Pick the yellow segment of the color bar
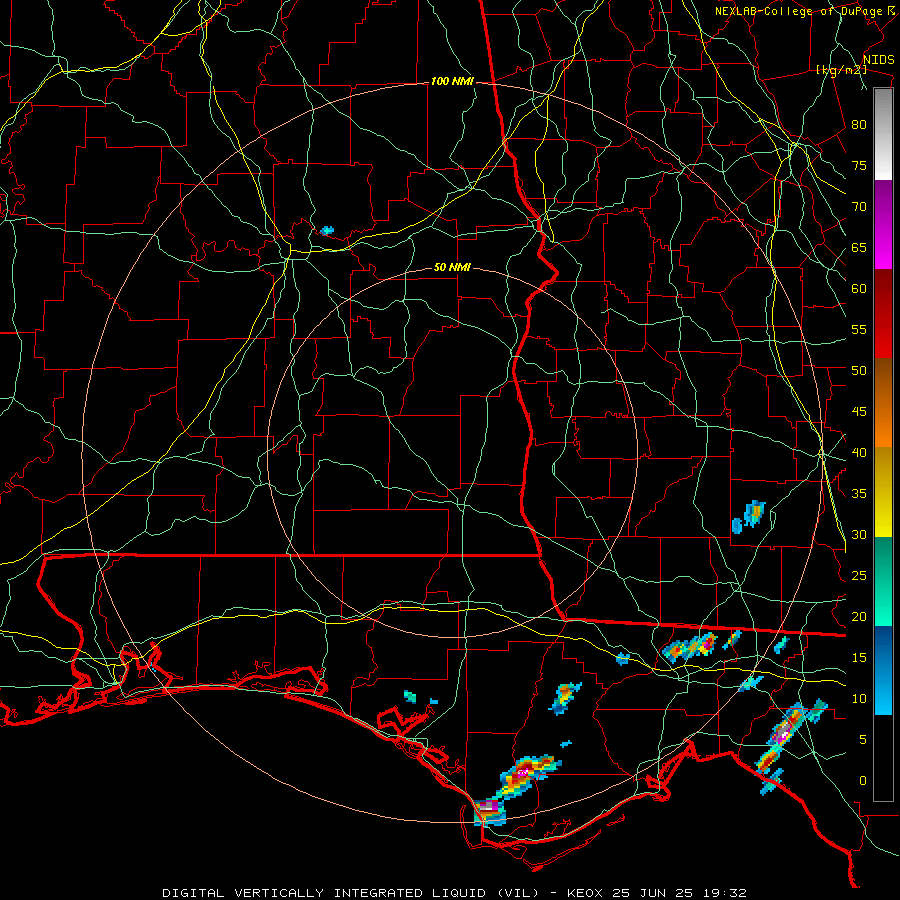This screenshot has height=900, width=900. 883,492
